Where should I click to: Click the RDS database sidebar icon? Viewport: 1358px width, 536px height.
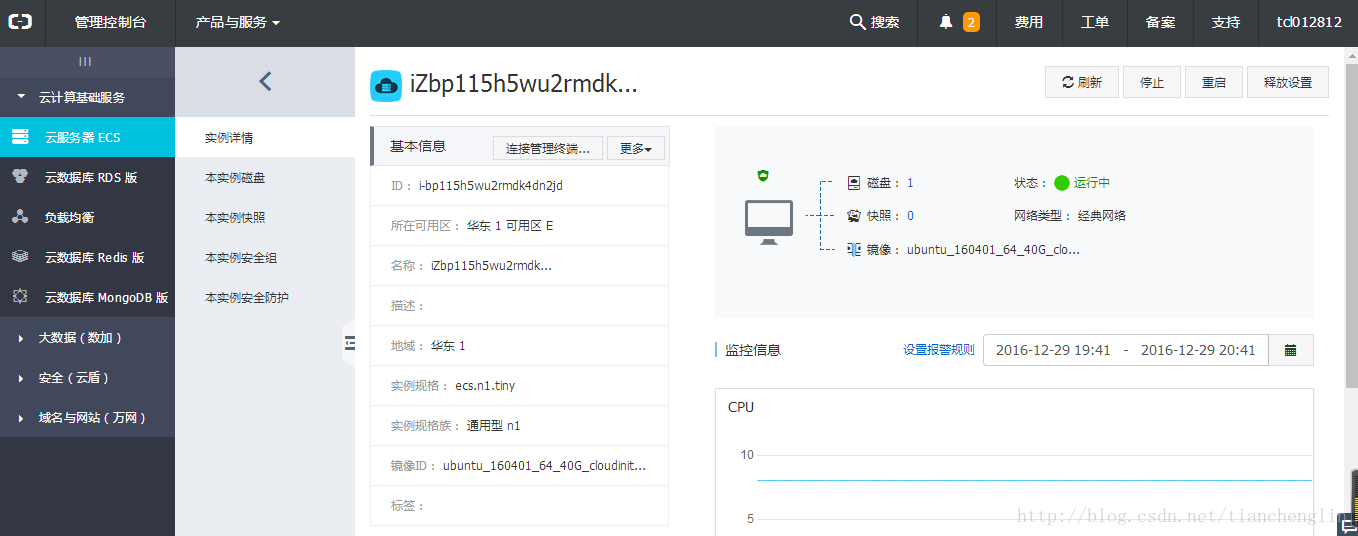tap(20, 177)
